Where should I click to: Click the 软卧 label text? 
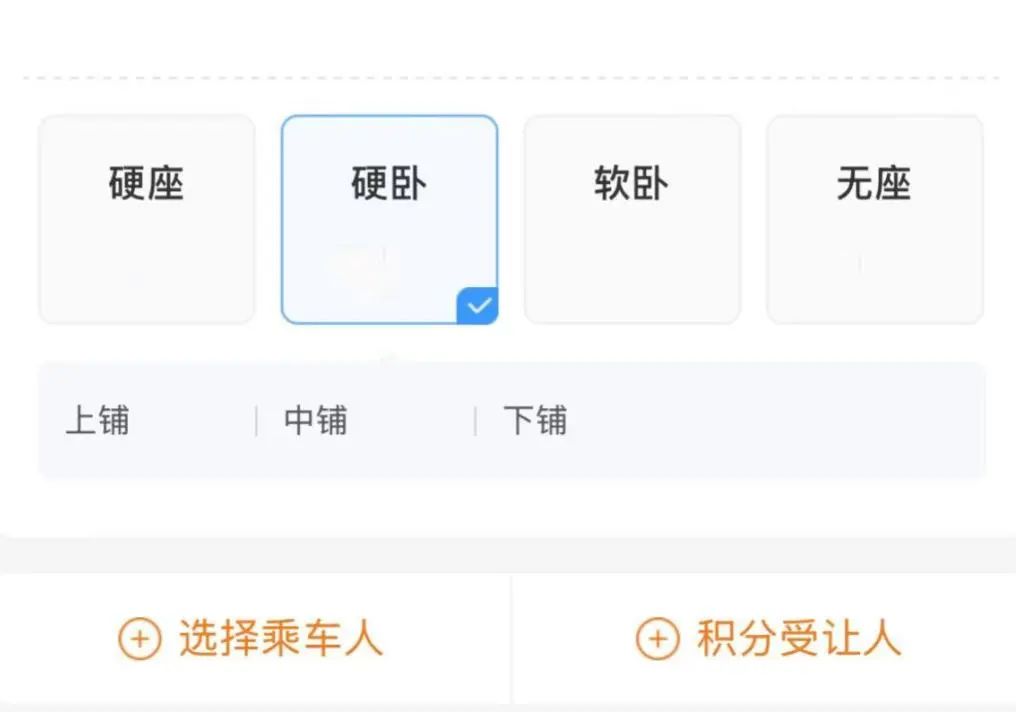pyautogui.click(x=632, y=185)
